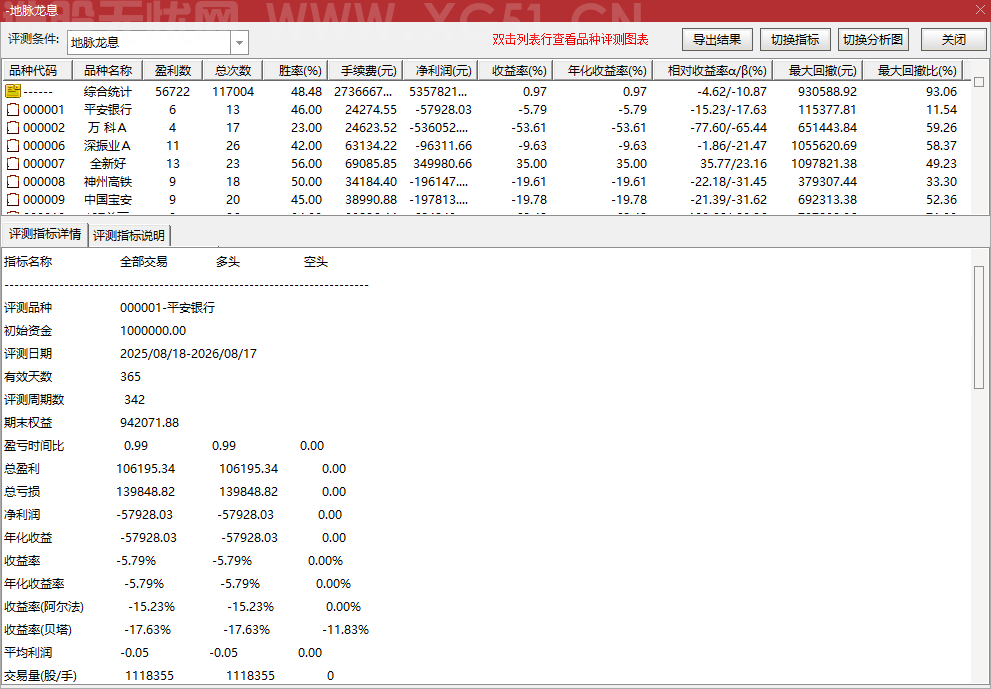Sort by 胜率(%) column header
991x689 pixels.
[x=295, y=70]
